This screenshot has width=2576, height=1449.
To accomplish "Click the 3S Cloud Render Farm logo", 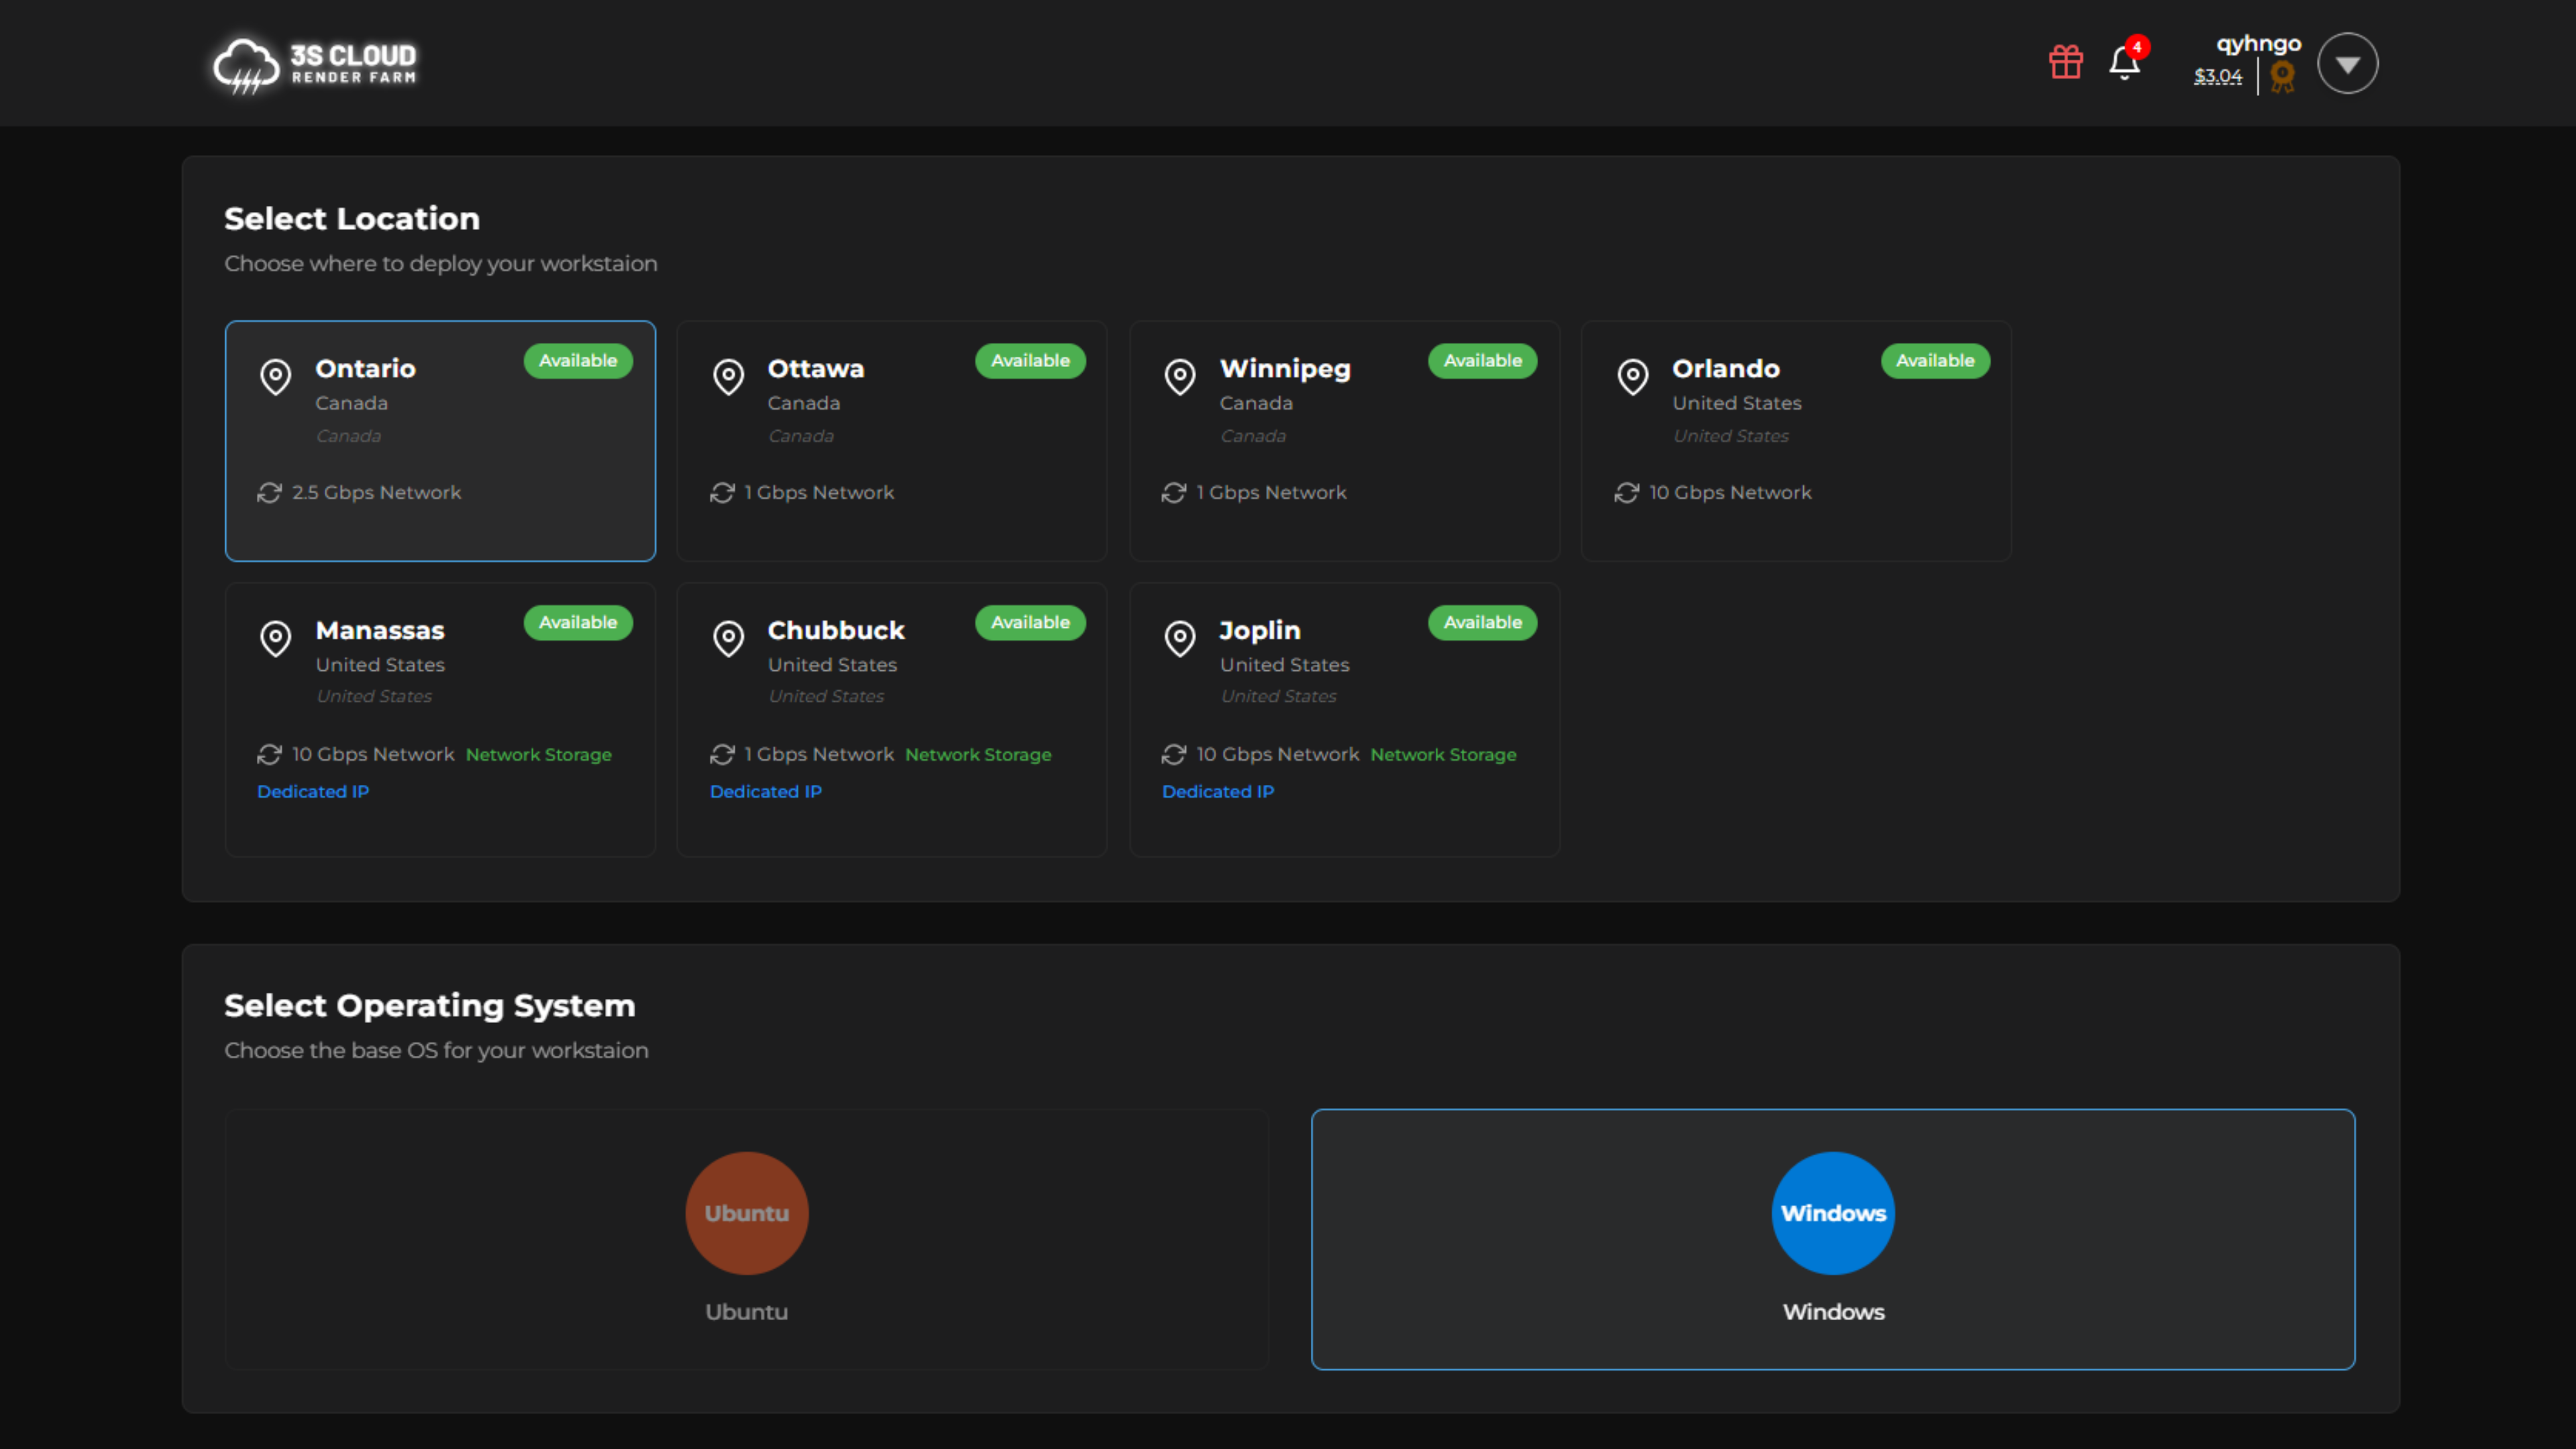I will point(315,65).
